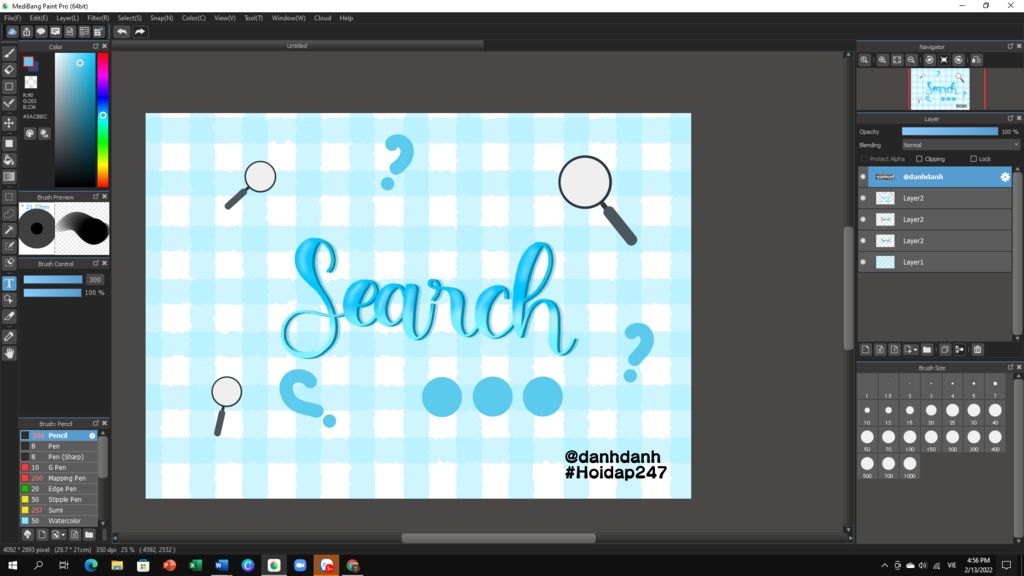Viewport: 1024px width, 576px height.
Task: Open the Select menu
Action: 129,18
